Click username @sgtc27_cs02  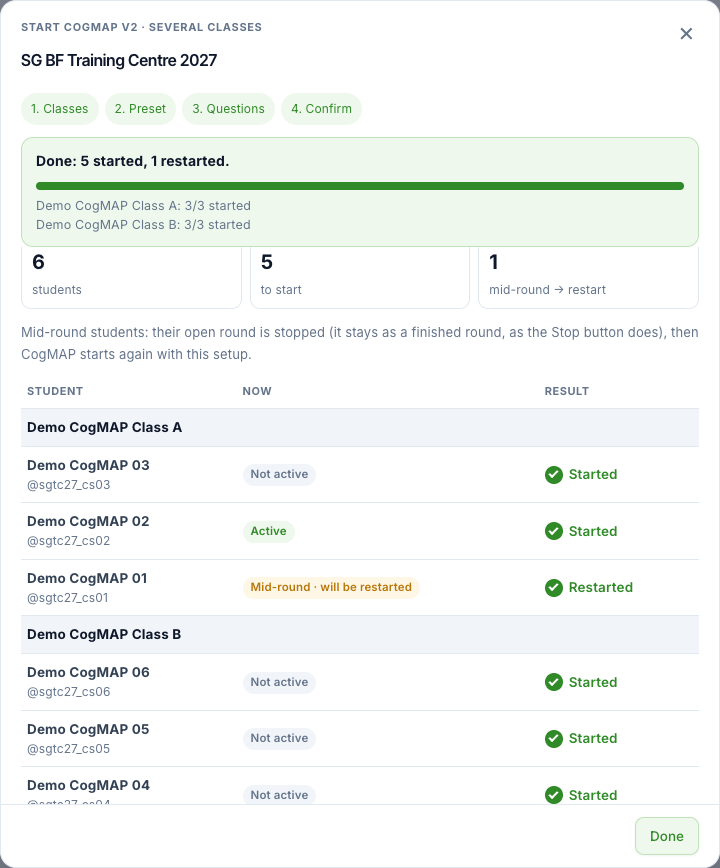(x=69, y=541)
